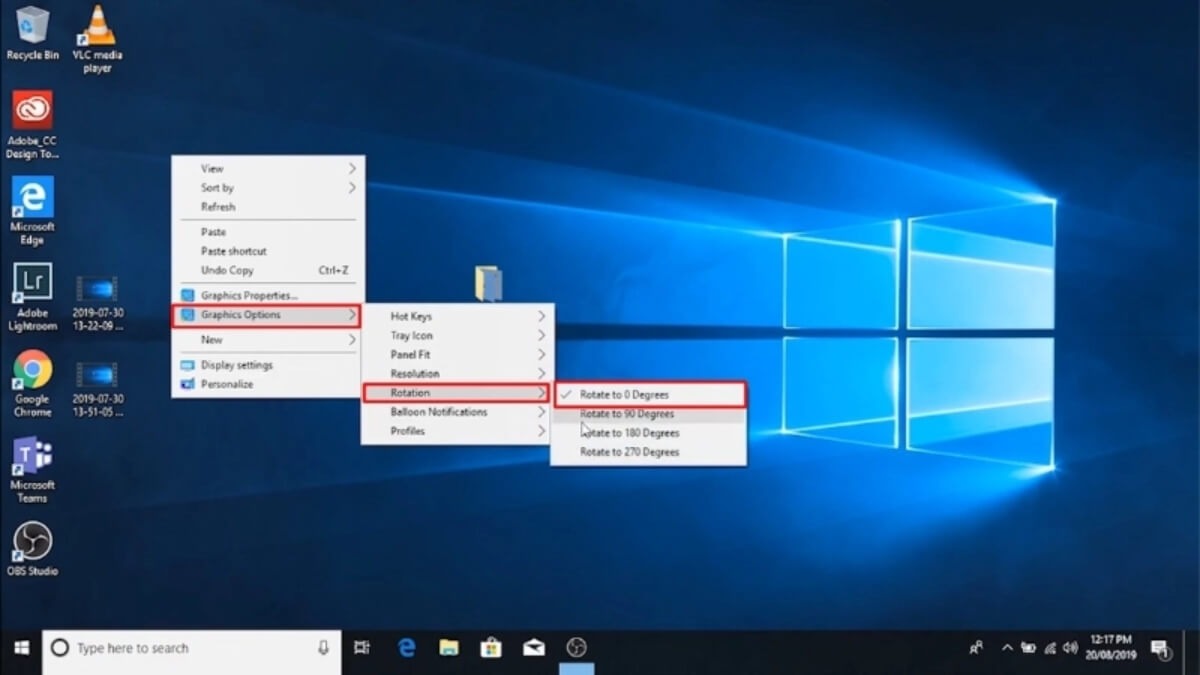Open the People icon in the taskbar

(x=976, y=648)
